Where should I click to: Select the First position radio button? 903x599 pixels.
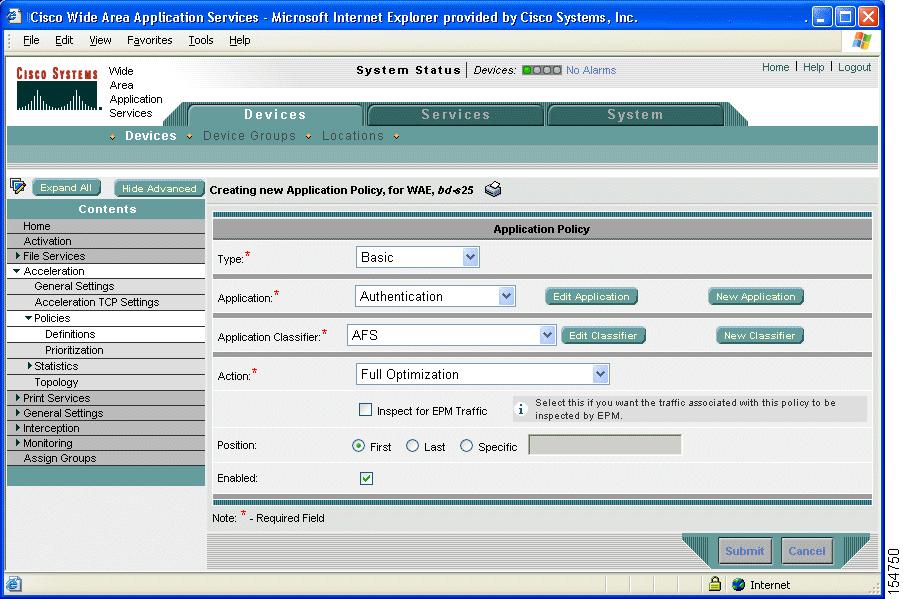coord(358,446)
